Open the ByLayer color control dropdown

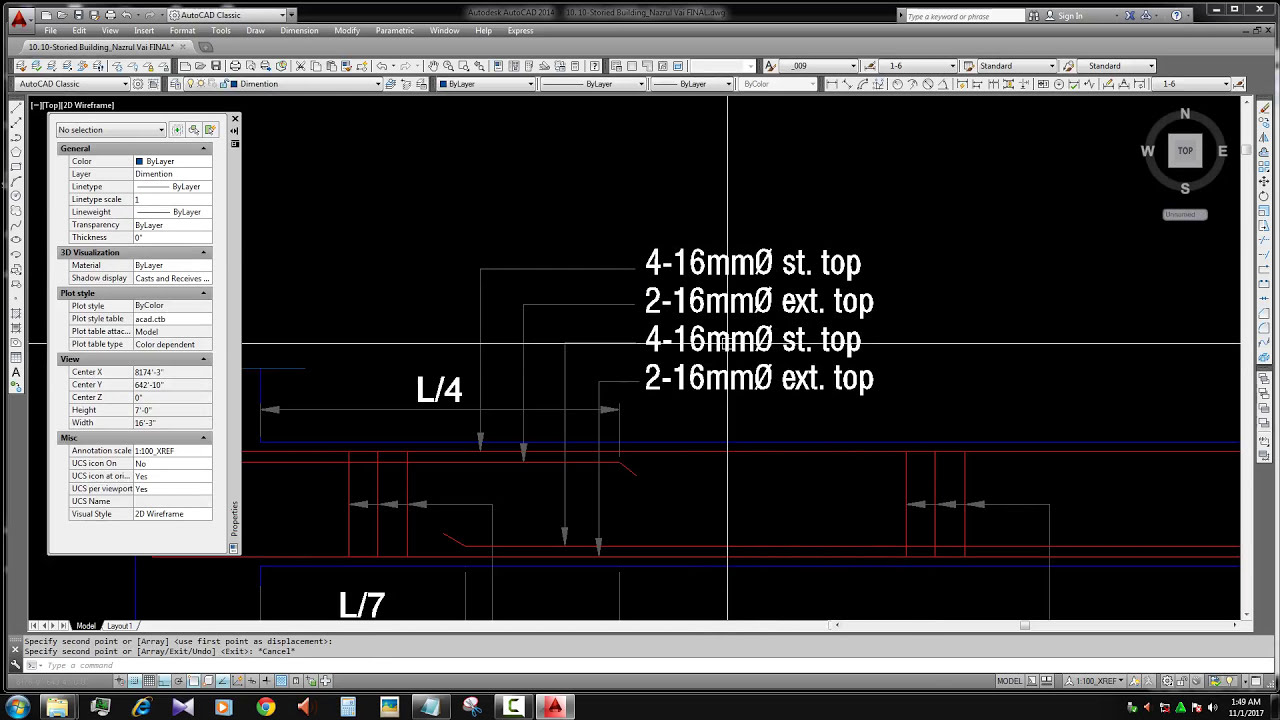486,84
